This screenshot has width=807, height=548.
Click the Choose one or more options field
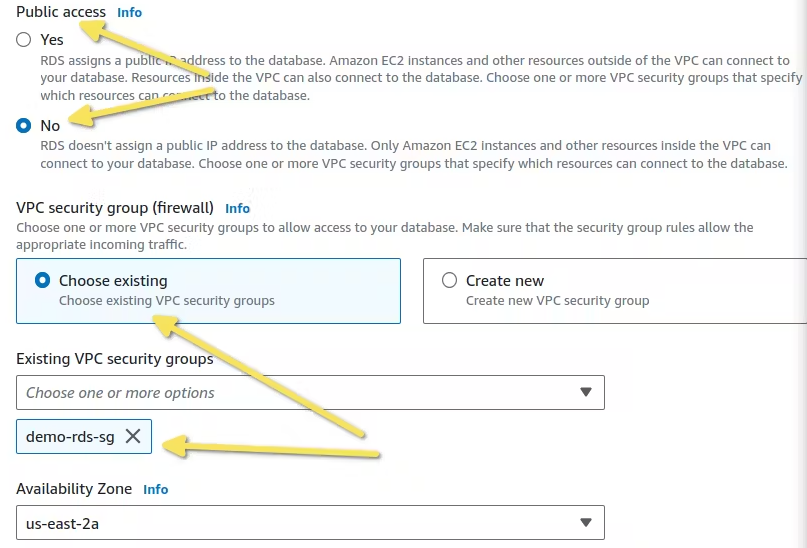(310, 393)
